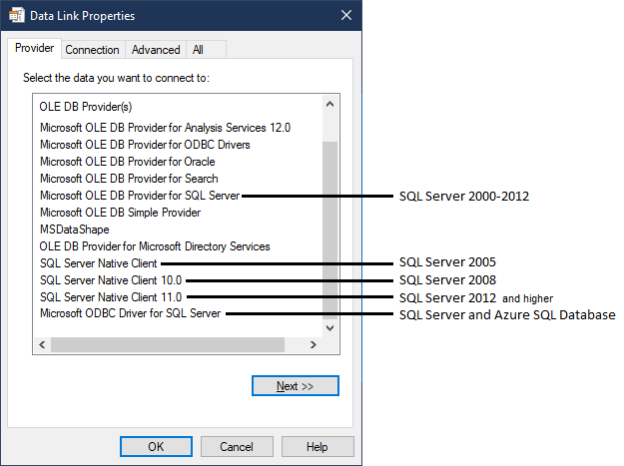Select Microsoft OLE DB Provider for SQL Server
The image size is (624, 466).
140,195
